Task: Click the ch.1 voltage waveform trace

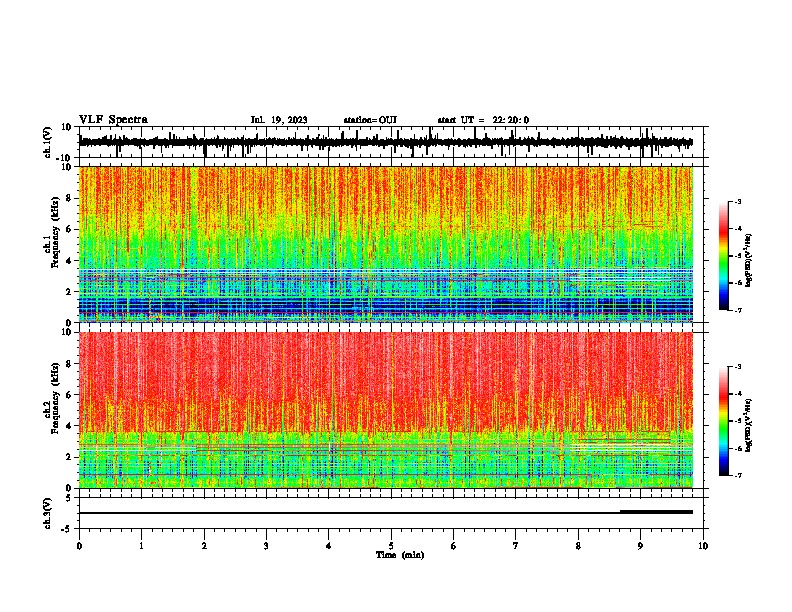Action: [385, 142]
